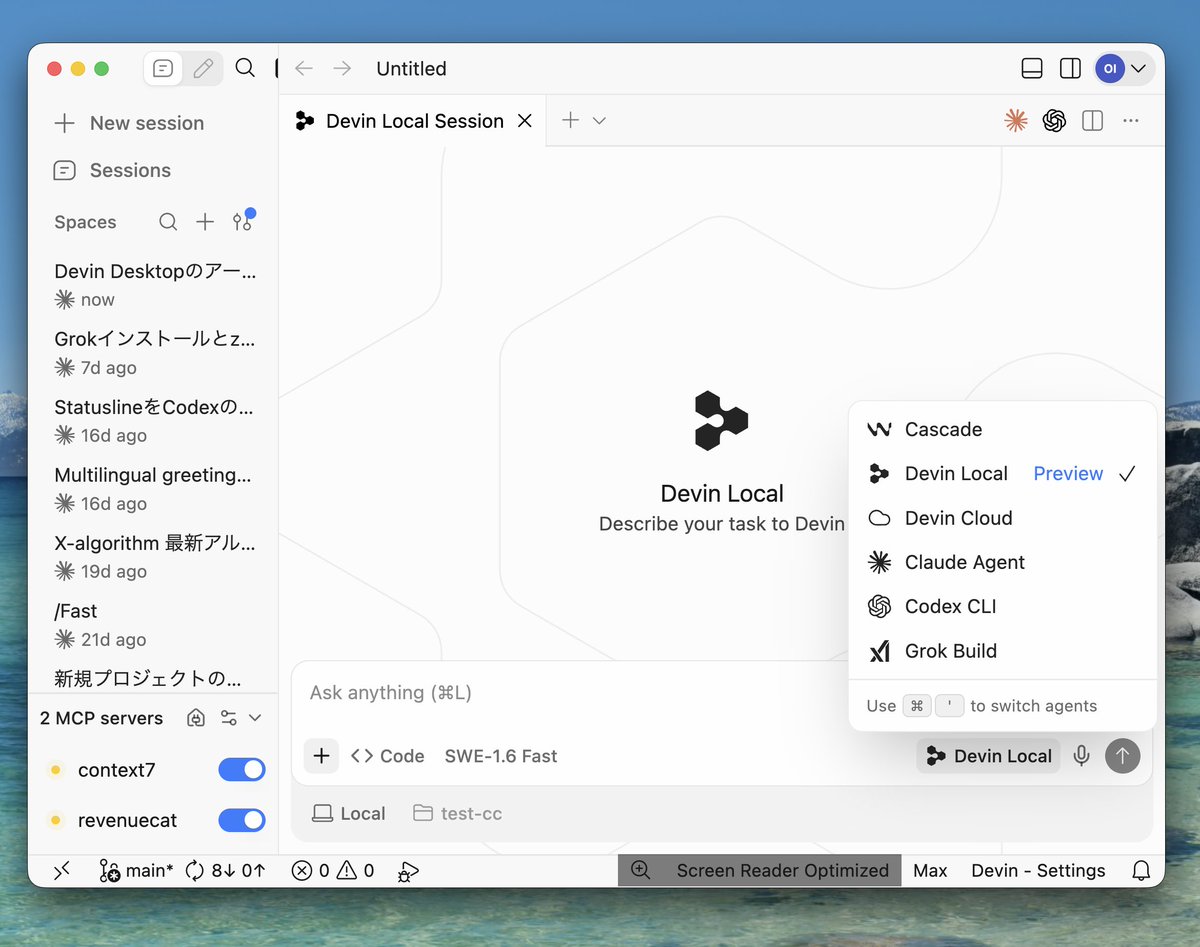1200x947 pixels.
Task: Open the sessions view icon in title bar
Action: (x=164, y=69)
